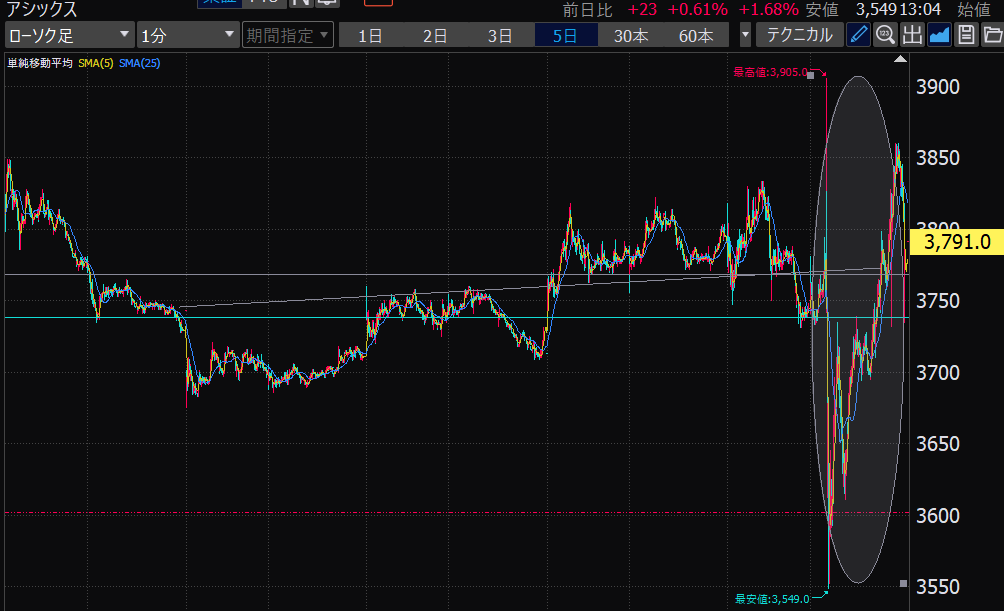Open the テクニカル settings button
The width and height of the screenshot is (1004, 611).
(x=799, y=35)
